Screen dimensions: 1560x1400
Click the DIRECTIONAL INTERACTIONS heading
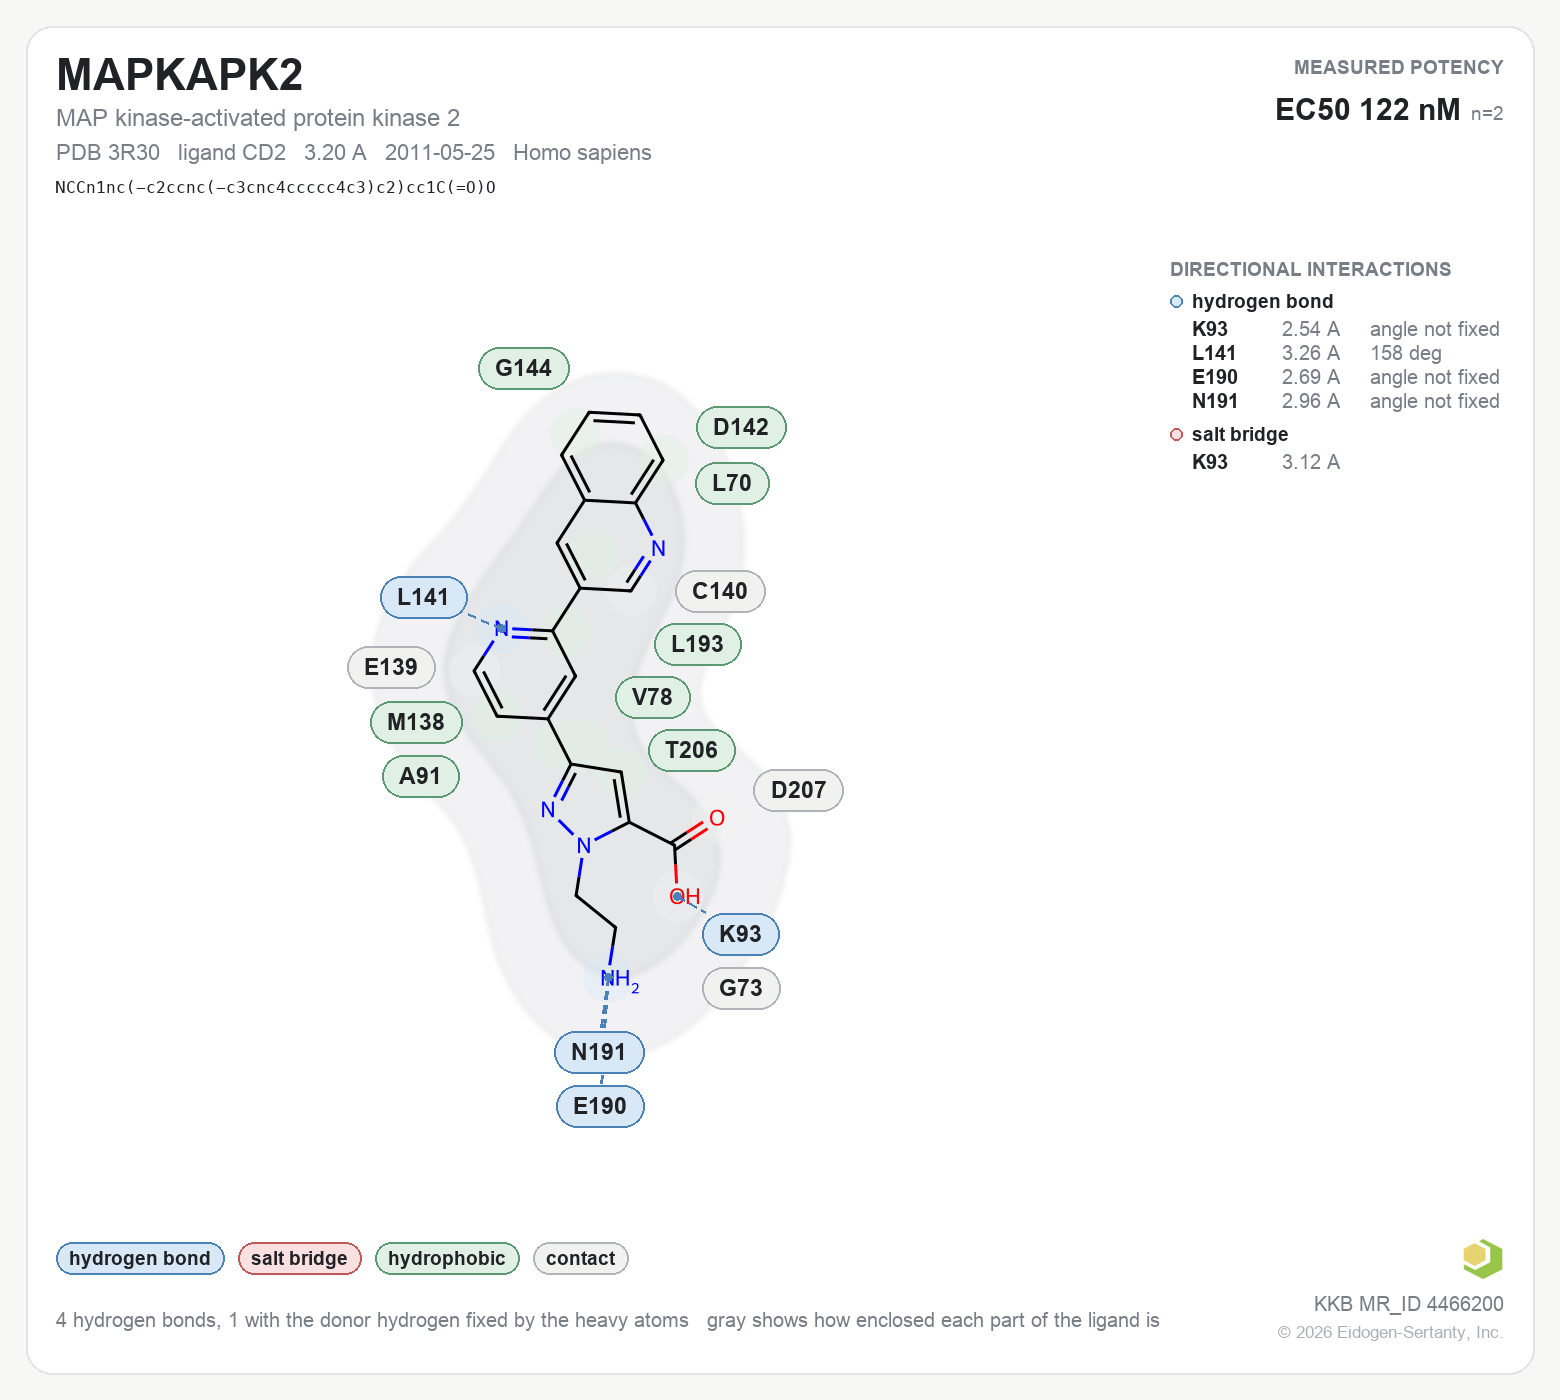click(x=1310, y=269)
